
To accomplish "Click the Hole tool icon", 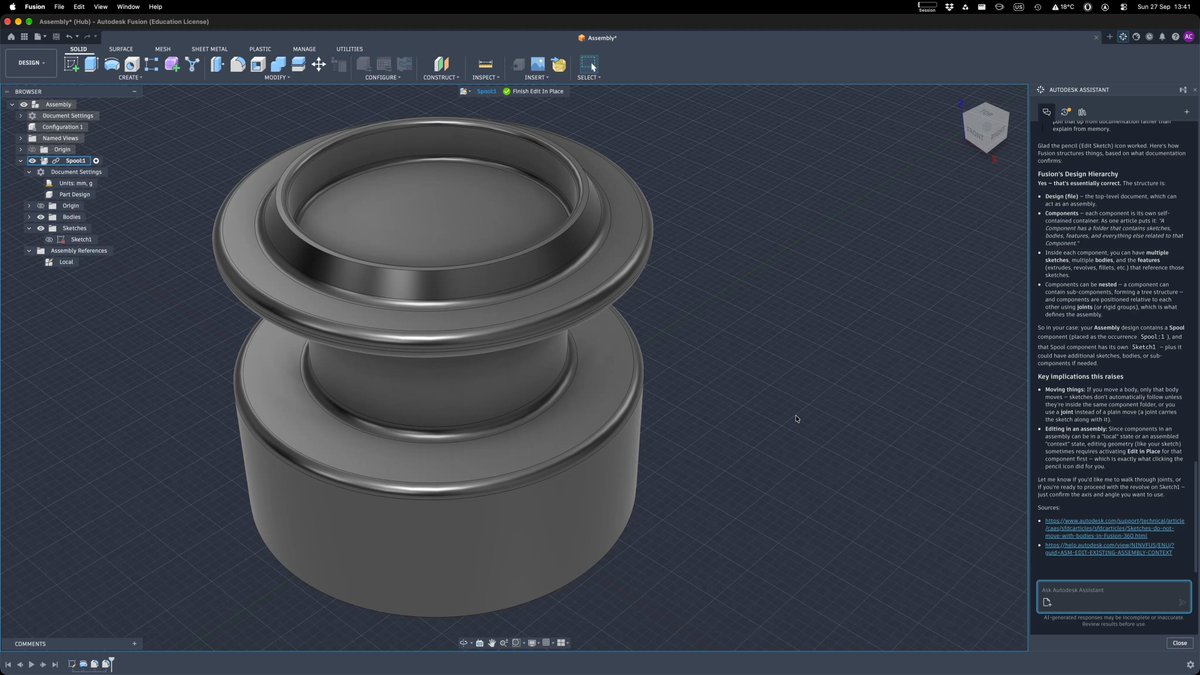I will click(132, 64).
